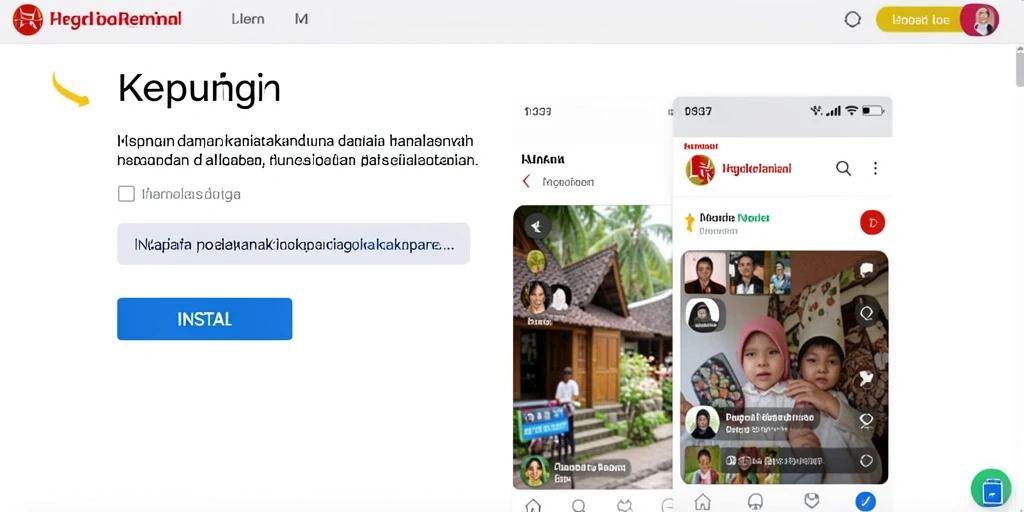Open the bottom-left child thumbnail in video
The image size is (1024, 512).
pos(704,465)
